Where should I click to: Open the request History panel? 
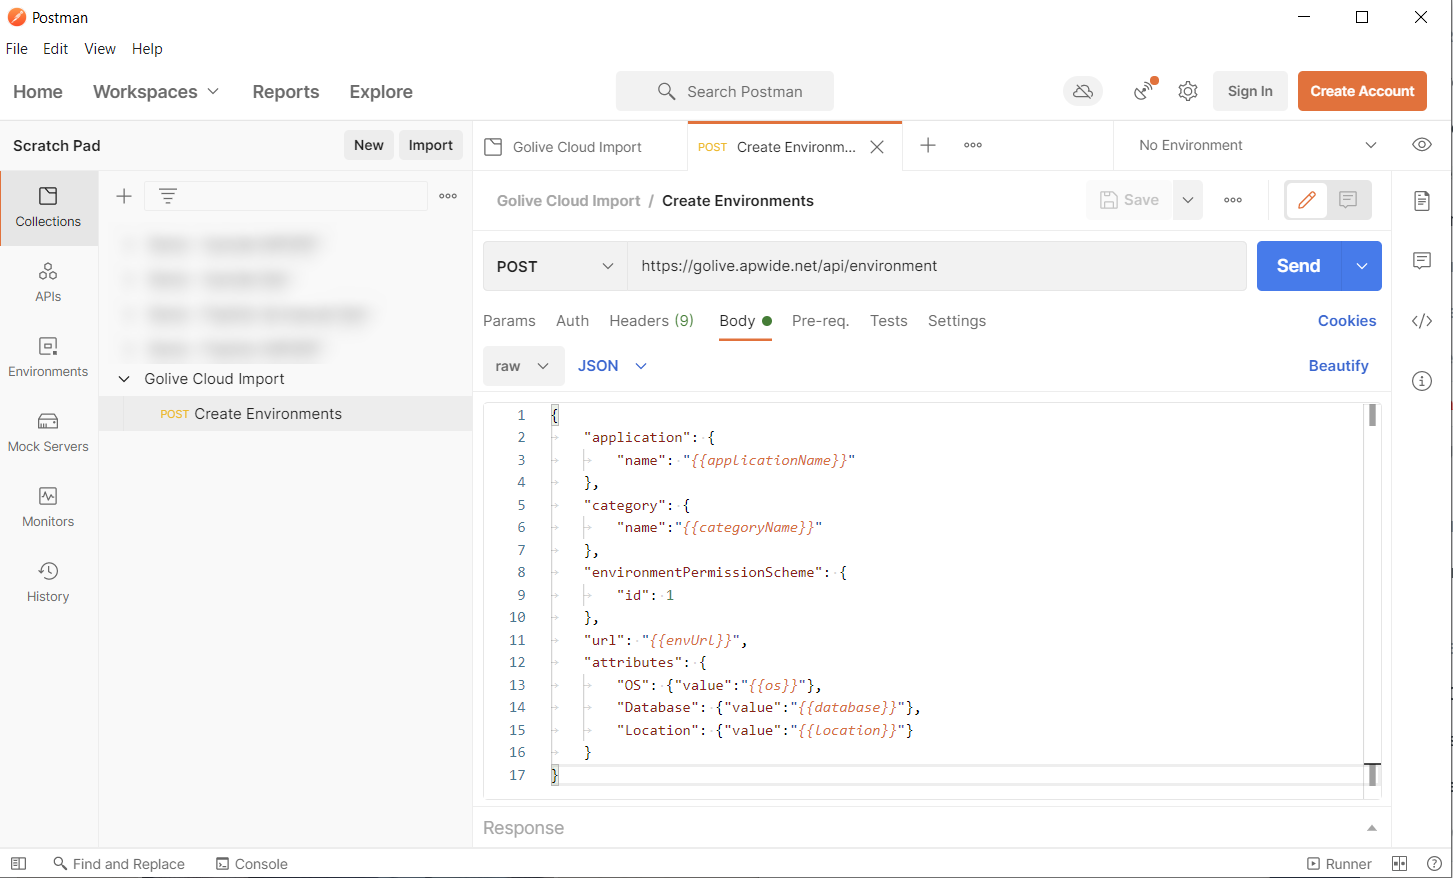pyautogui.click(x=48, y=582)
